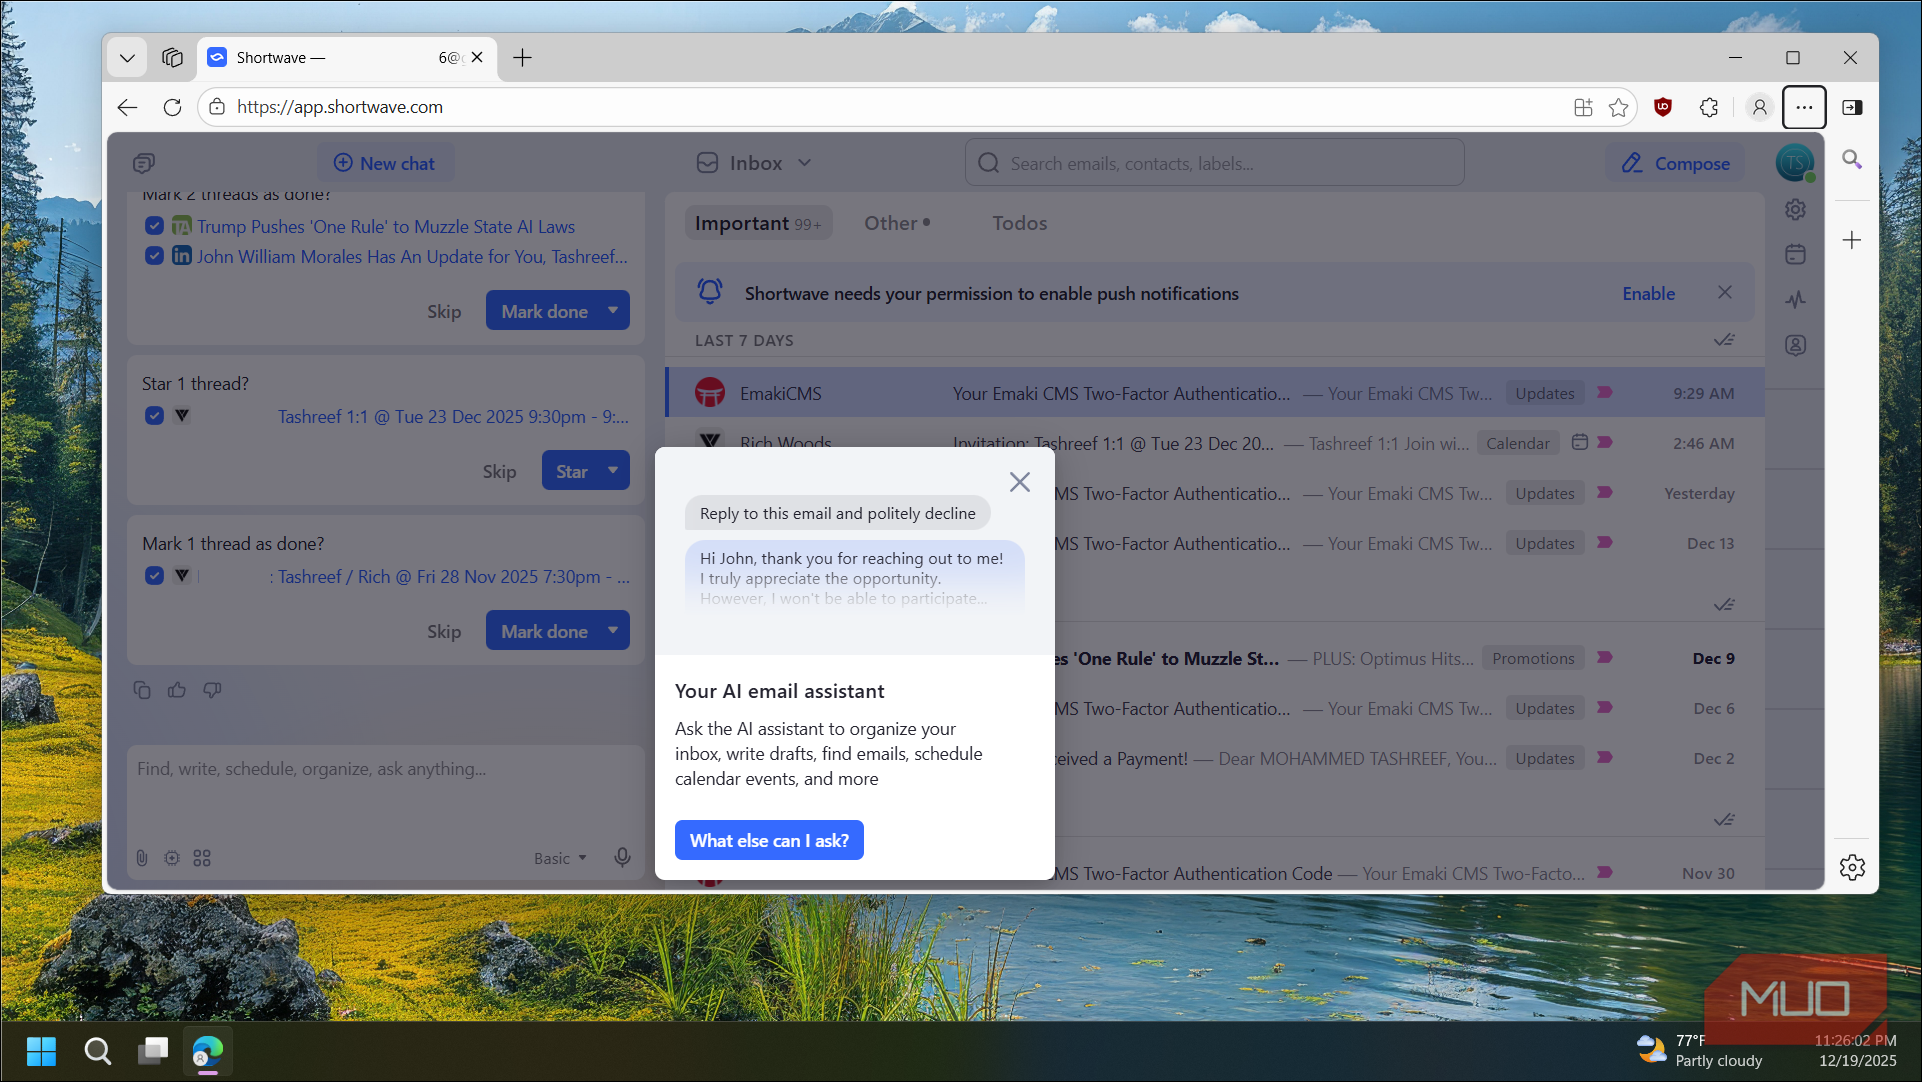Open Trump Pushes 'One Rule' thread link
Screen dimensions: 1922x1082
click(x=386, y=227)
